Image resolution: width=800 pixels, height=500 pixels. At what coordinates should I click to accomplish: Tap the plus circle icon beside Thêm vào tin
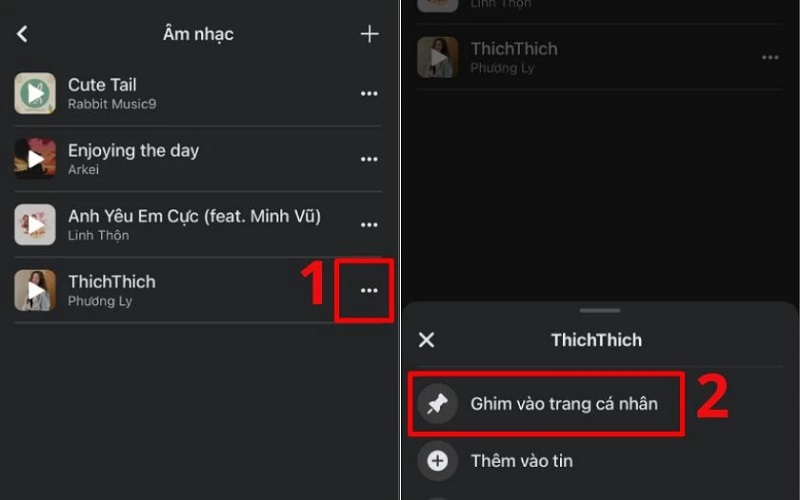(x=437, y=461)
